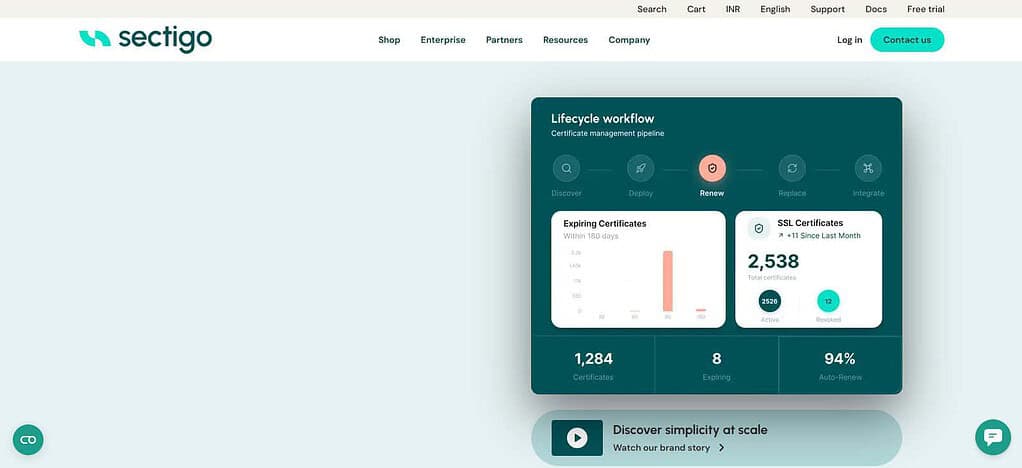This screenshot has width=1022, height=468.
Task: Click the Free trial link
Action: 926,9
